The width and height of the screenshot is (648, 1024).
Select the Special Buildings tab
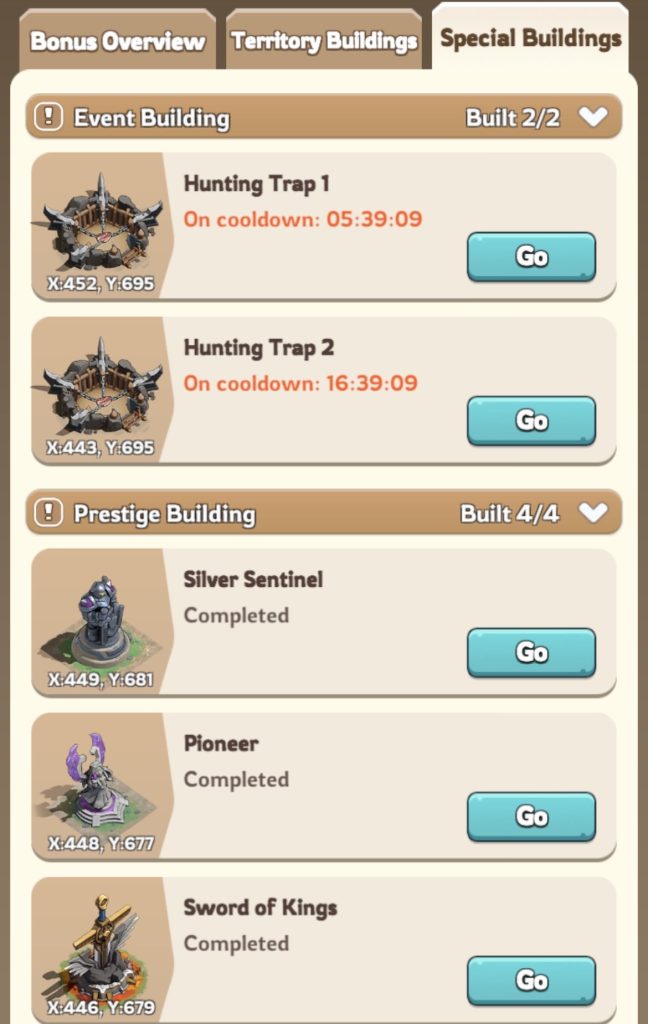[530, 38]
